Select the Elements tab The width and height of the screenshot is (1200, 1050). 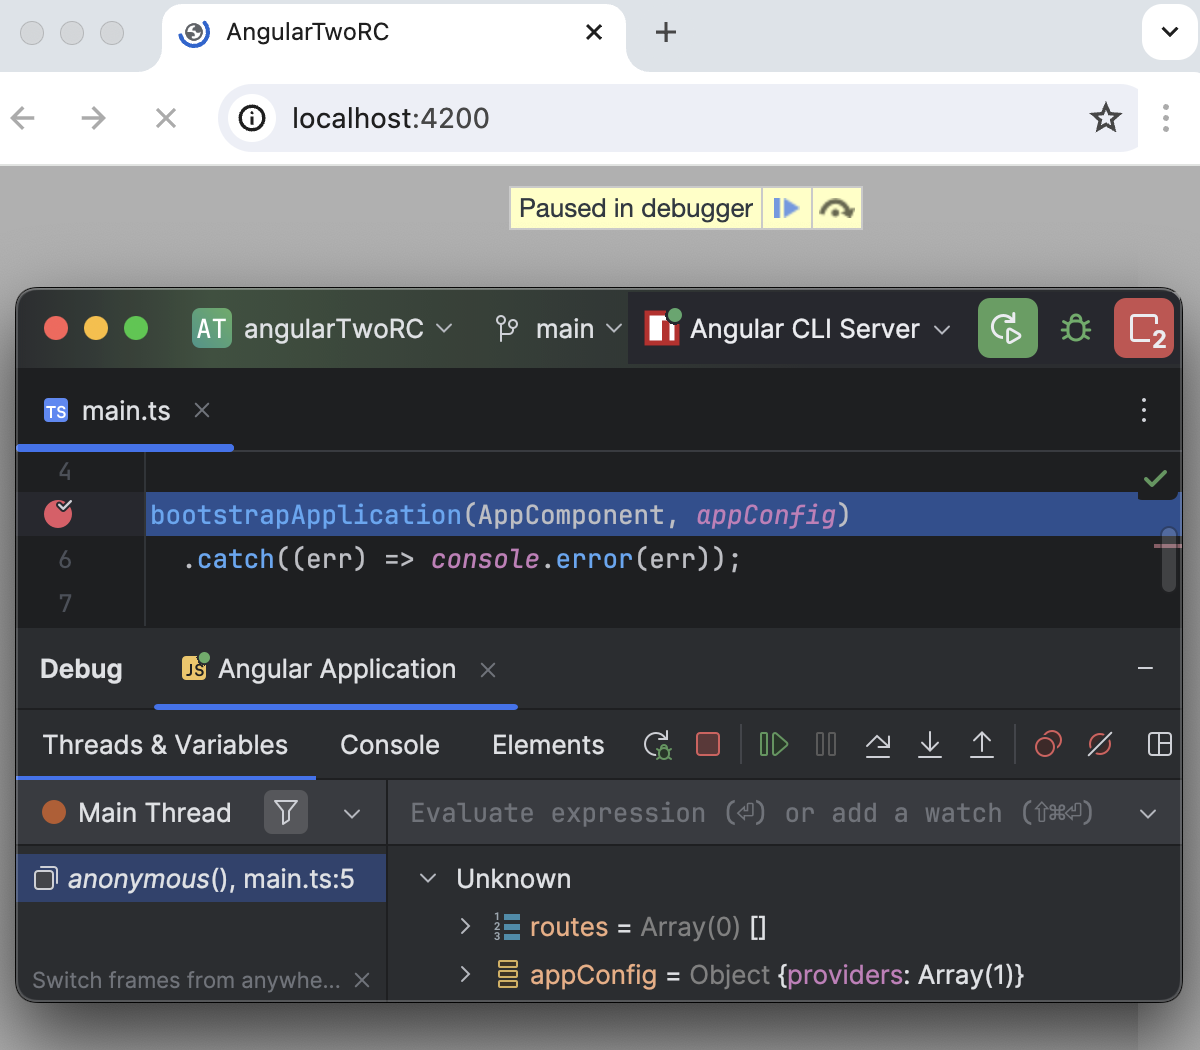pyautogui.click(x=548, y=744)
